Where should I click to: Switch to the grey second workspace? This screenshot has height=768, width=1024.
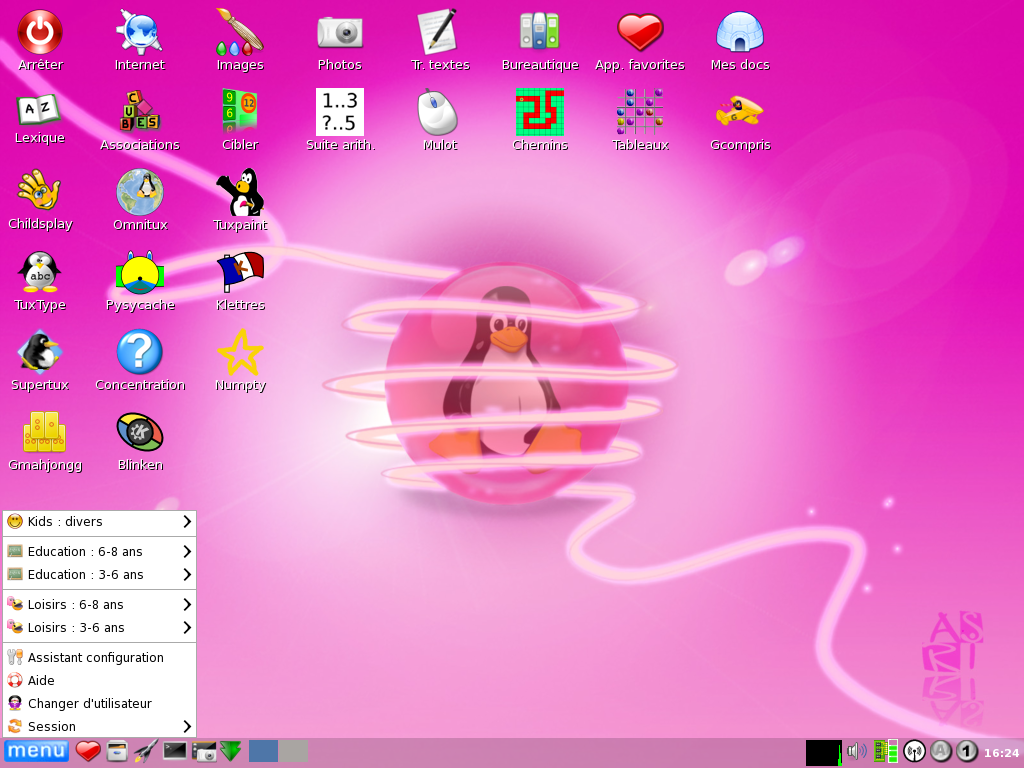[x=293, y=751]
